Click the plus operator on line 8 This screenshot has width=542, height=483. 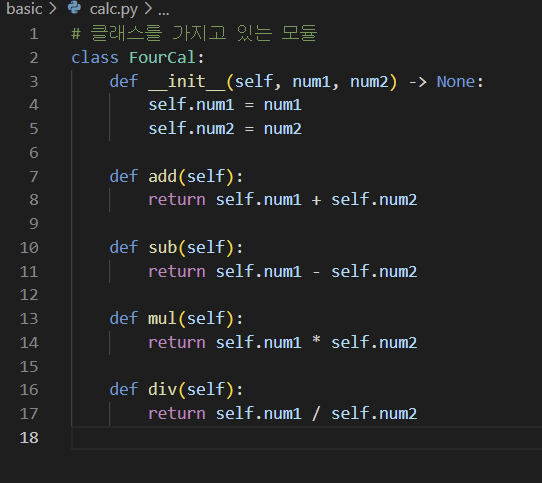pos(316,201)
